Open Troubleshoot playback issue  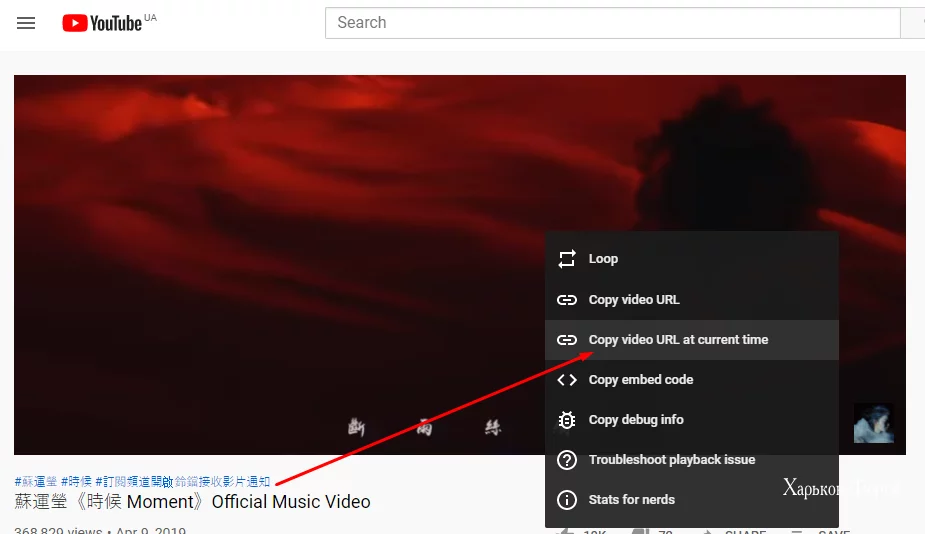(691, 460)
